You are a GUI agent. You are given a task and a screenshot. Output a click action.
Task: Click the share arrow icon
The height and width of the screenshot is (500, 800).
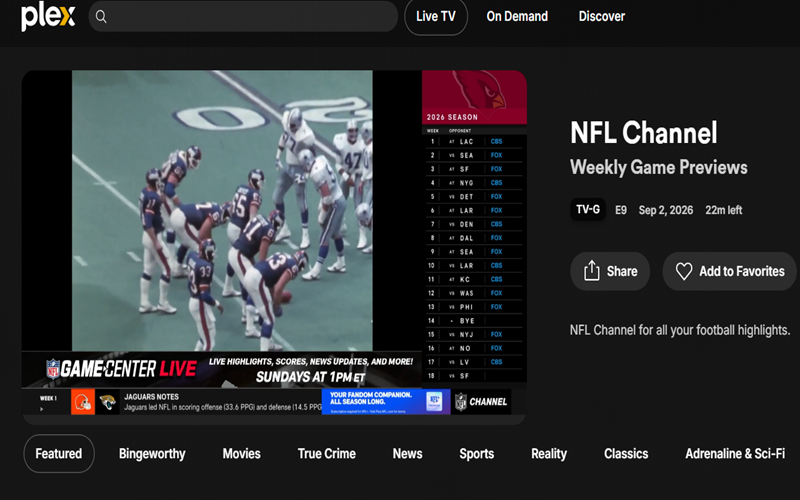[x=591, y=270]
